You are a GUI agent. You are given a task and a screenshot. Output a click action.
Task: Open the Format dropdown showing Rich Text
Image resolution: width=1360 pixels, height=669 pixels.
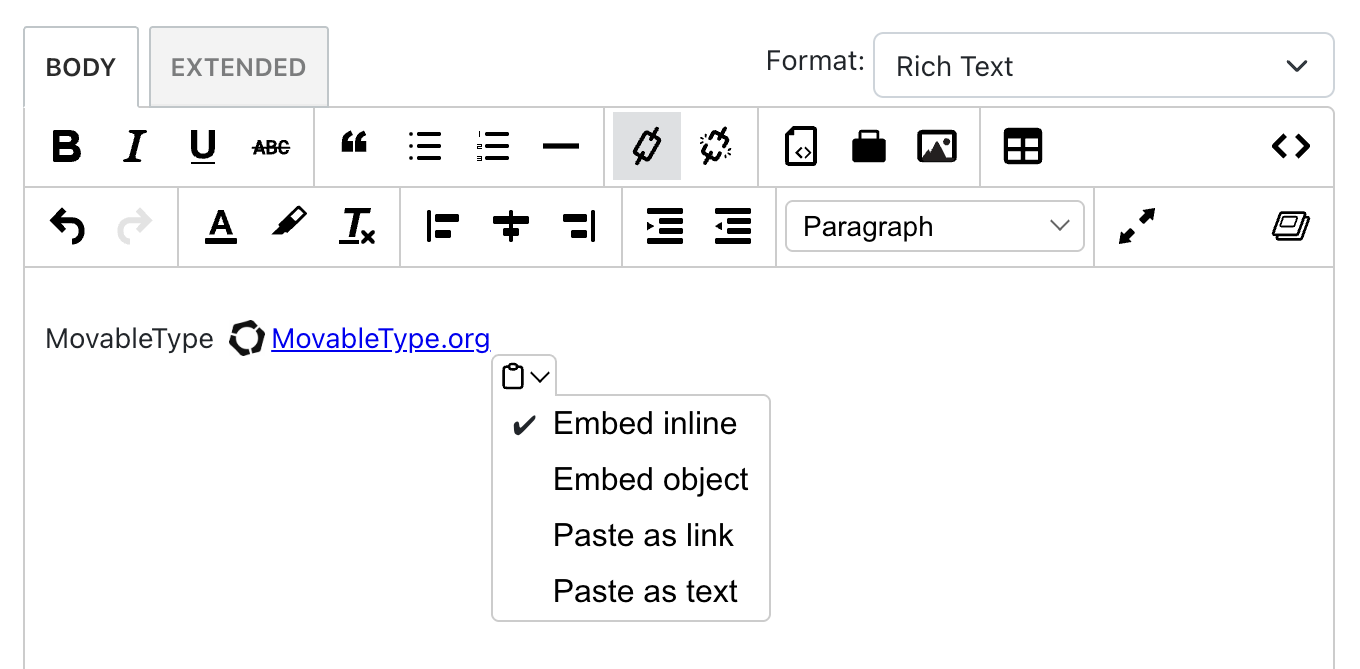(1103, 66)
